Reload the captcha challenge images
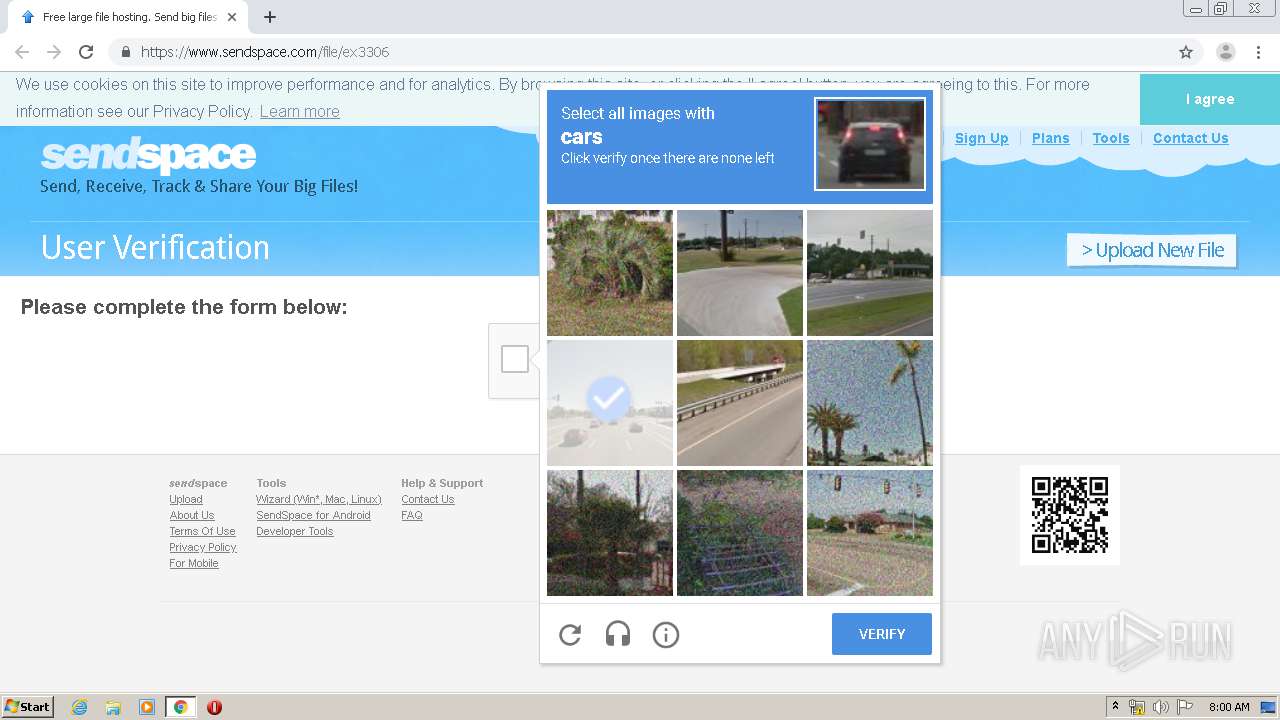 click(x=570, y=634)
